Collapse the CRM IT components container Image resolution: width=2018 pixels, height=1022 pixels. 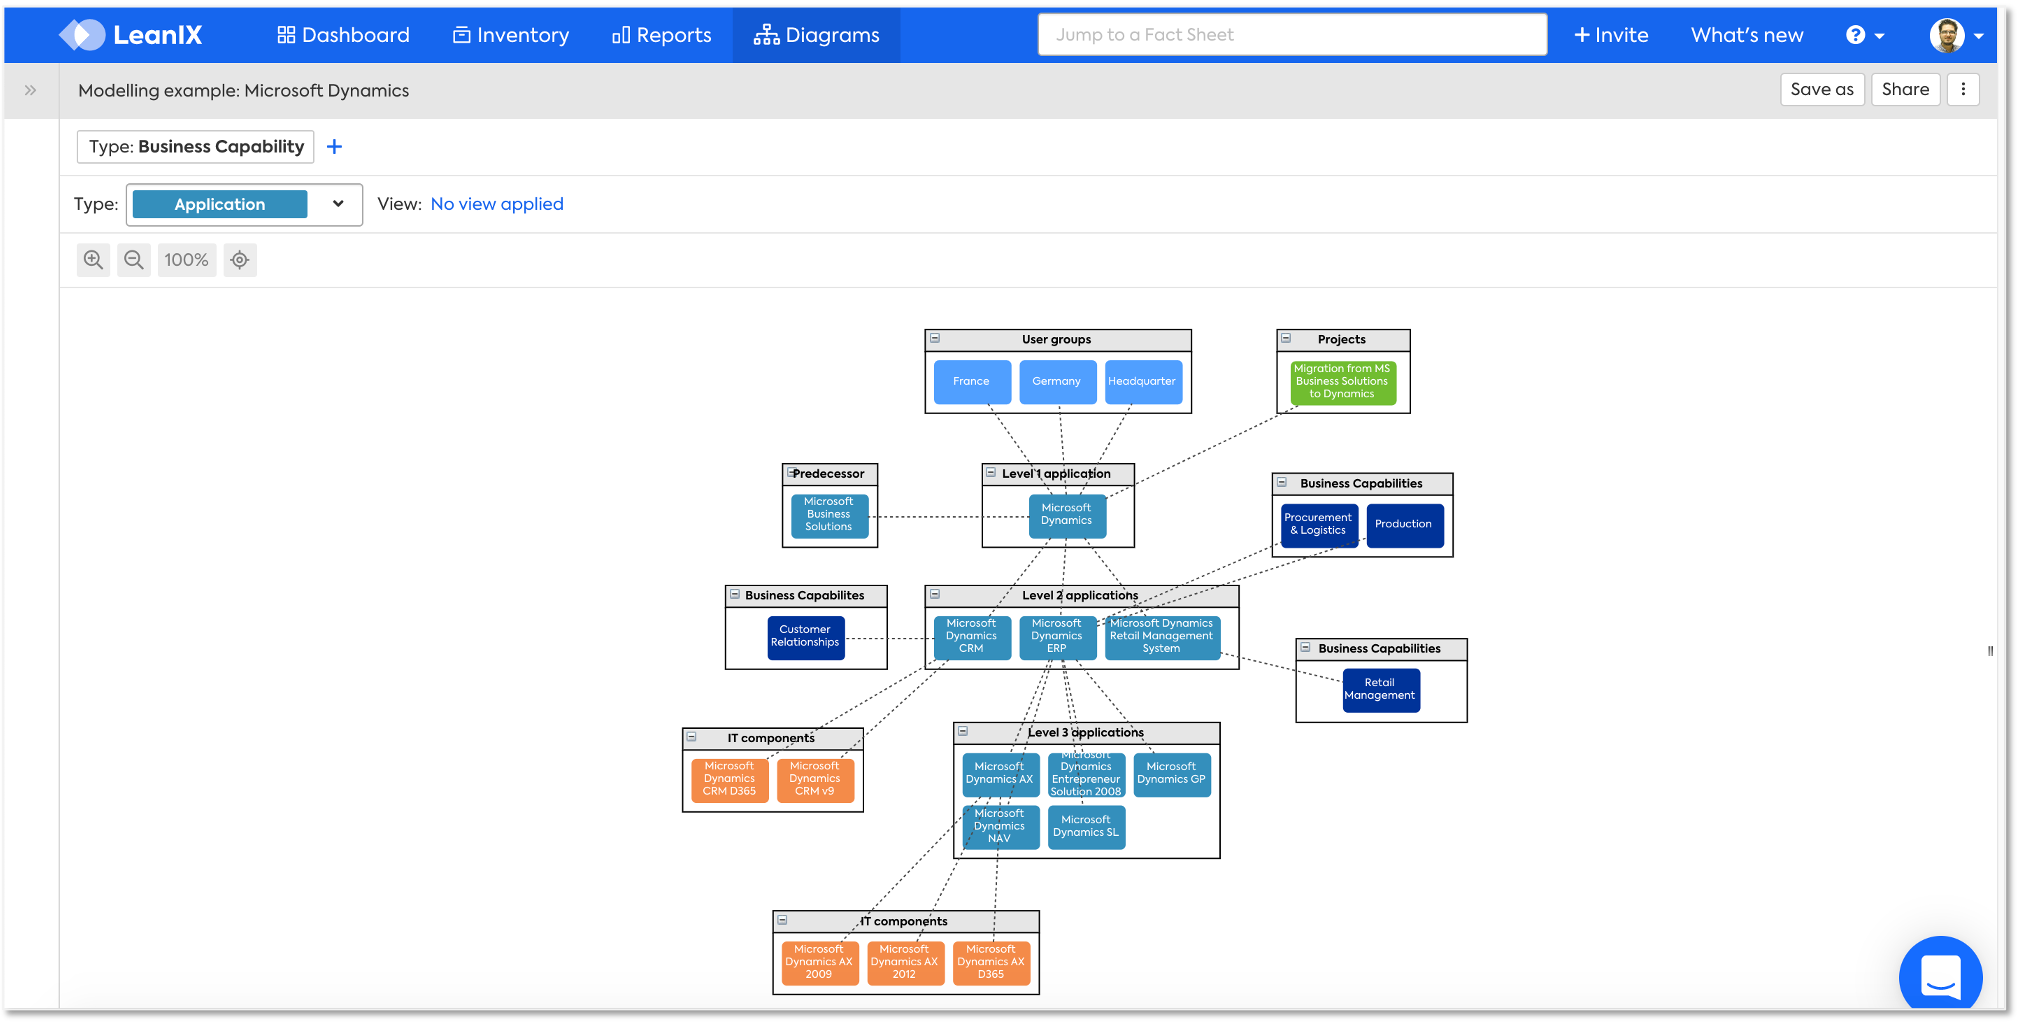click(692, 737)
